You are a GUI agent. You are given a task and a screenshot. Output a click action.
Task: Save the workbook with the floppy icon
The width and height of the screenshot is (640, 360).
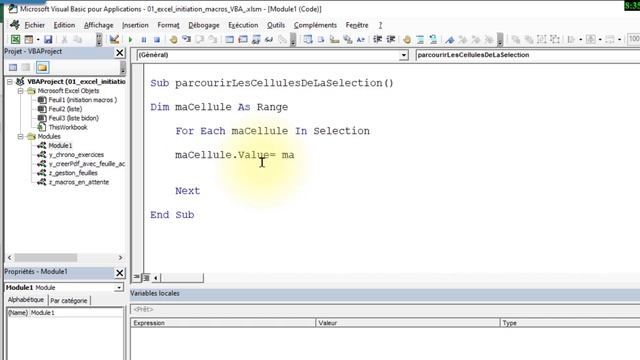[48, 39]
